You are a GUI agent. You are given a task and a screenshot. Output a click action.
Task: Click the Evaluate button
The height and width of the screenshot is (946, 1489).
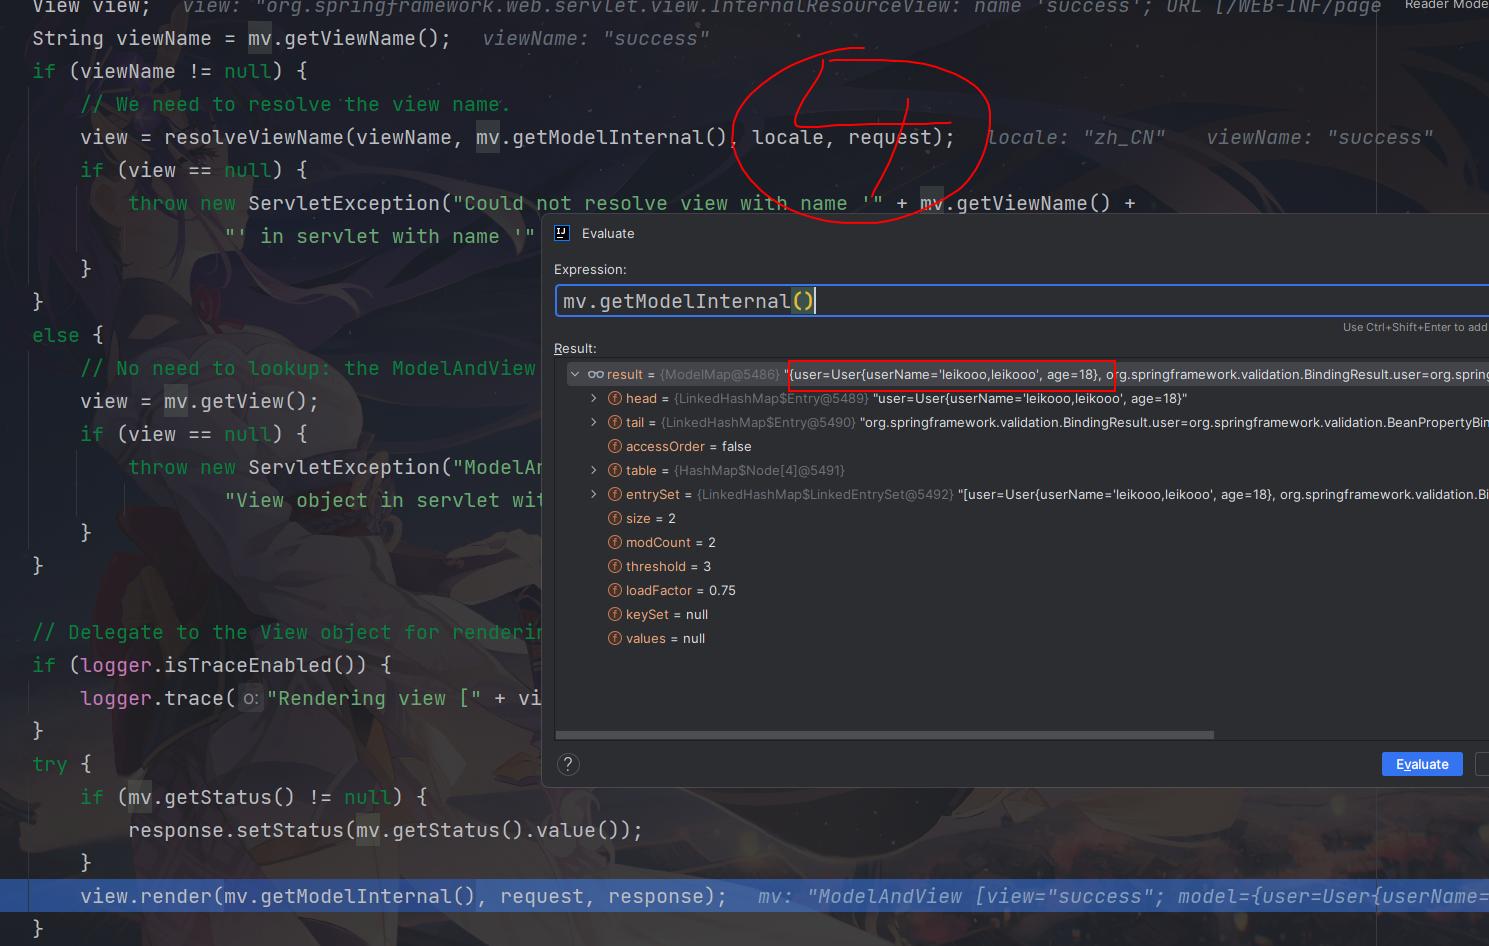pos(1422,764)
